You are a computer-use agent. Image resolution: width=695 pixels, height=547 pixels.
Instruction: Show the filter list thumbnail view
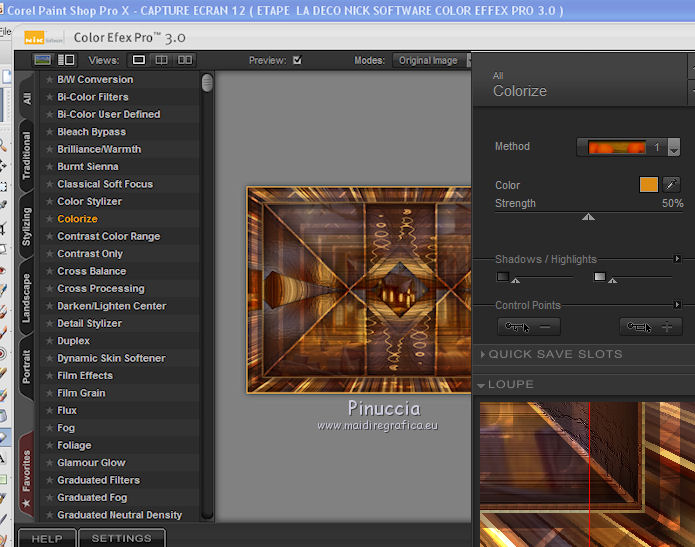[x=43, y=60]
